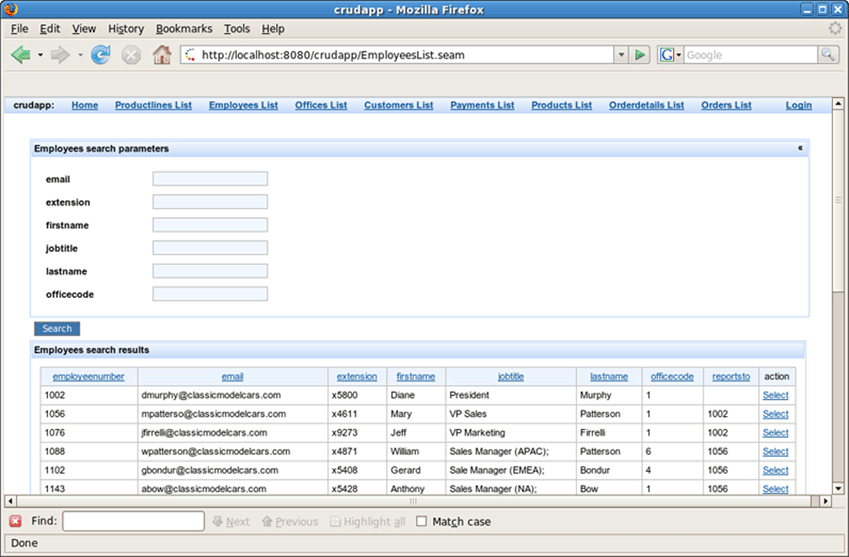Click the Reload page icon
Screen dimensions: 849x557
point(100,55)
